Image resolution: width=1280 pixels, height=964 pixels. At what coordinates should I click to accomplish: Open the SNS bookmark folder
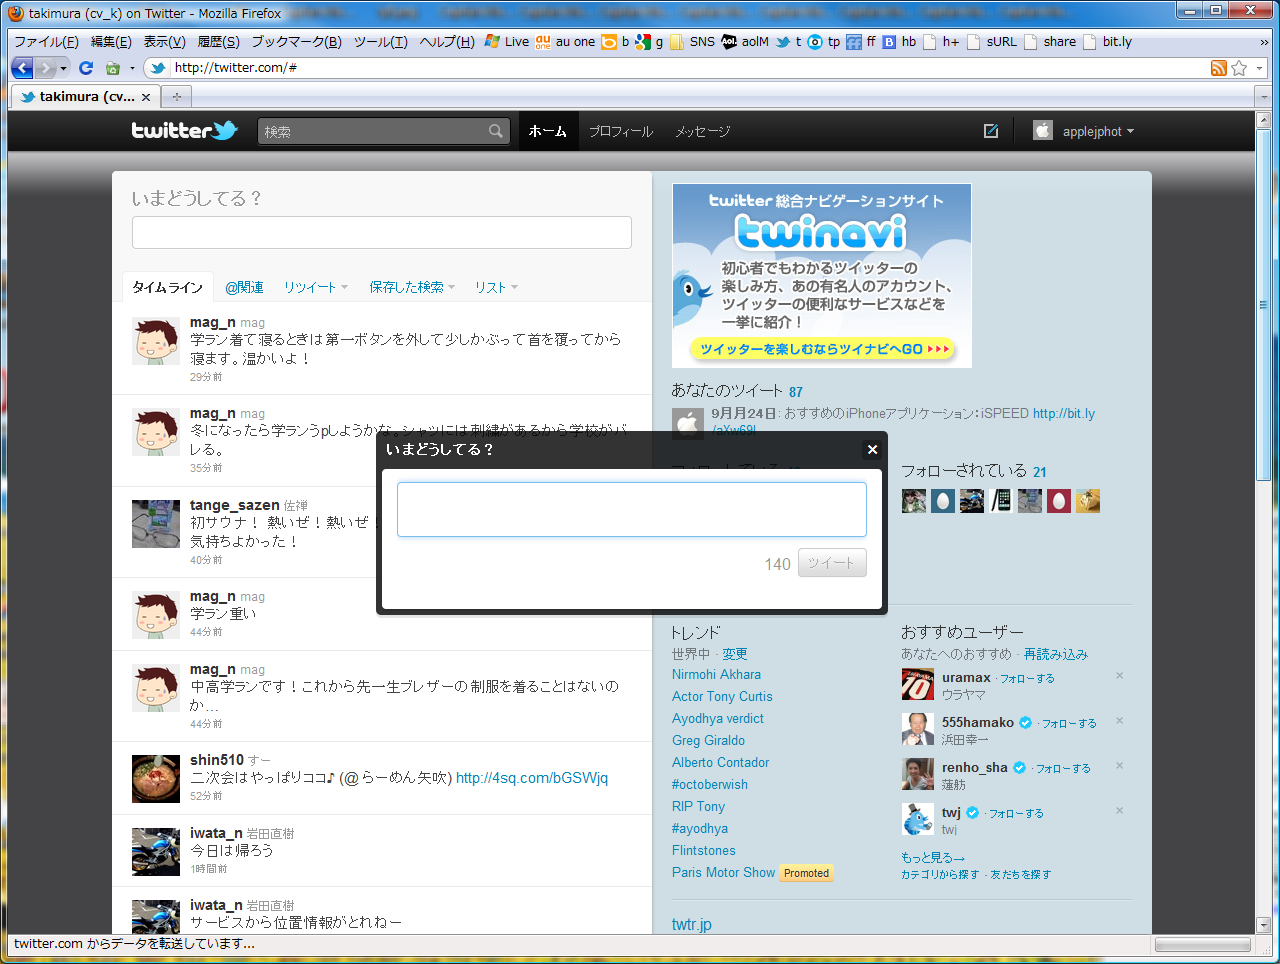pyautogui.click(x=692, y=42)
